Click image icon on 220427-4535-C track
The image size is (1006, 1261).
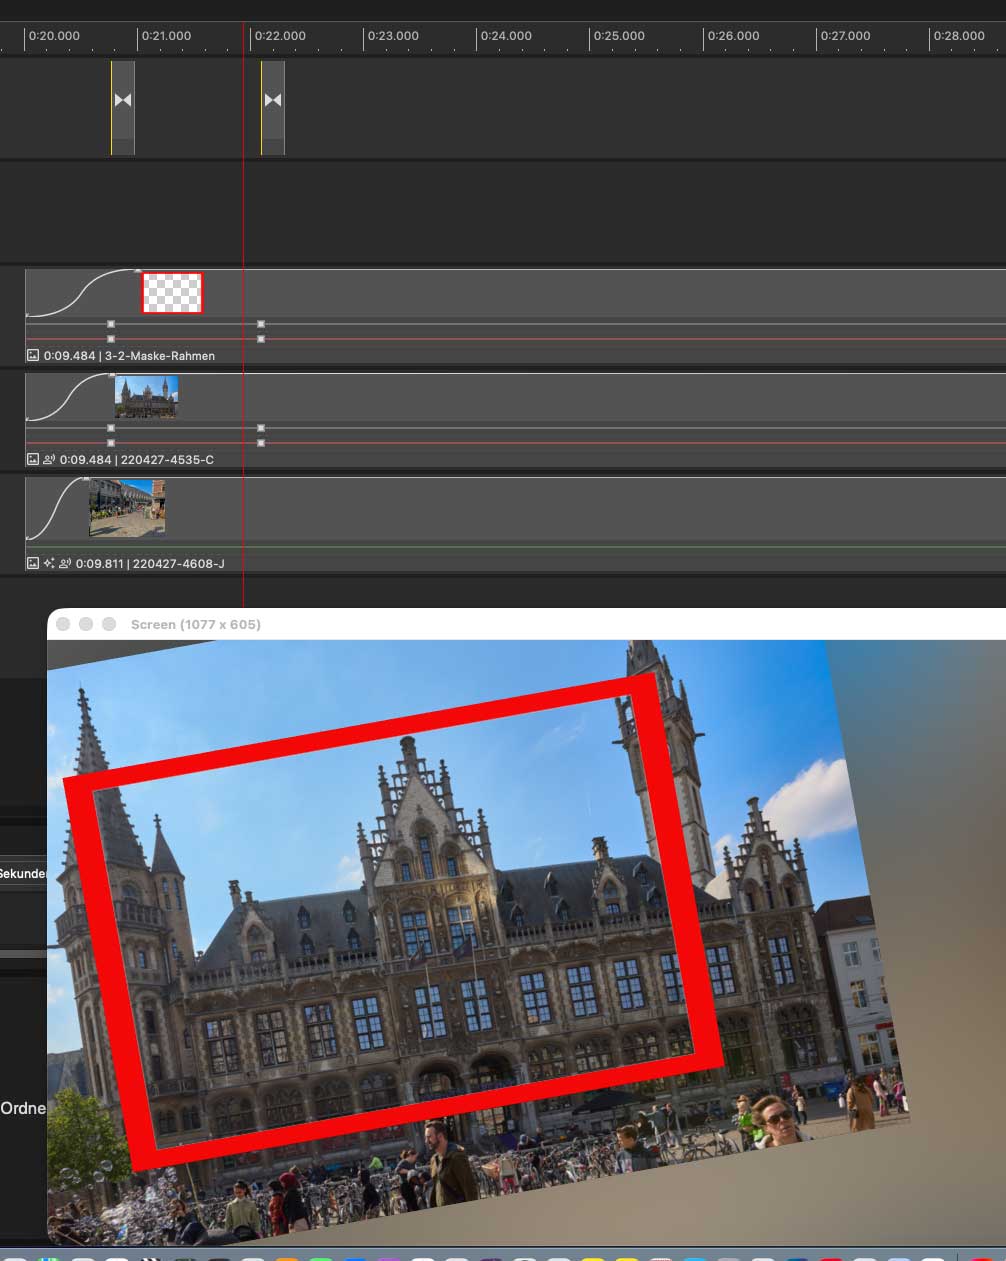tap(33, 459)
